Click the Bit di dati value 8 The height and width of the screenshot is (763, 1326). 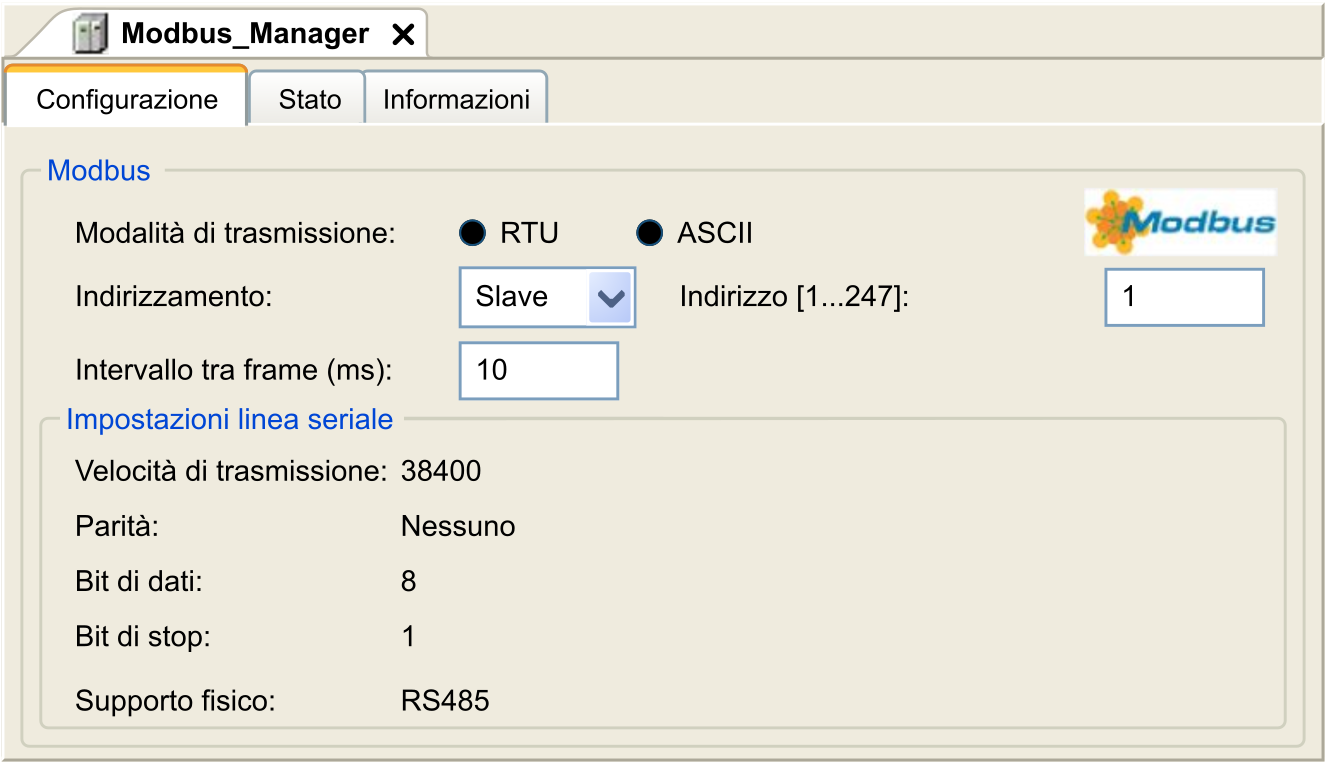point(409,581)
